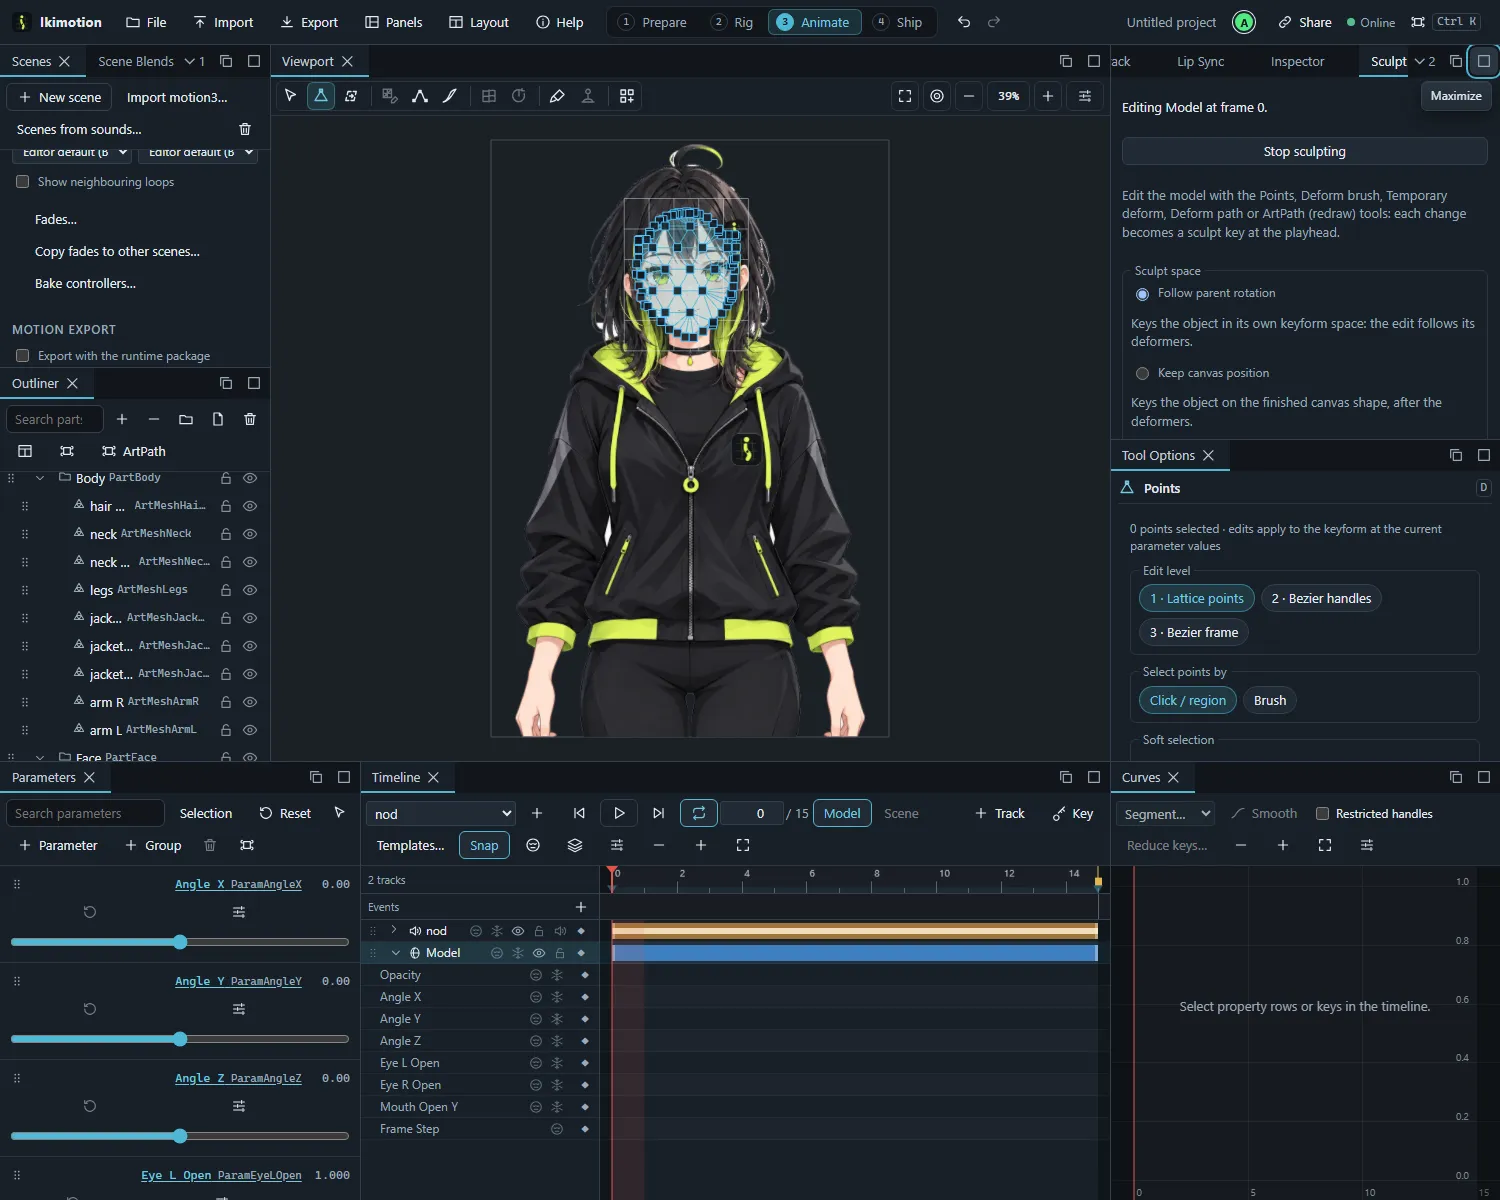Click the Undo arrow in the top bar
This screenshot has width=1500, height=1200.
[964, 22]
